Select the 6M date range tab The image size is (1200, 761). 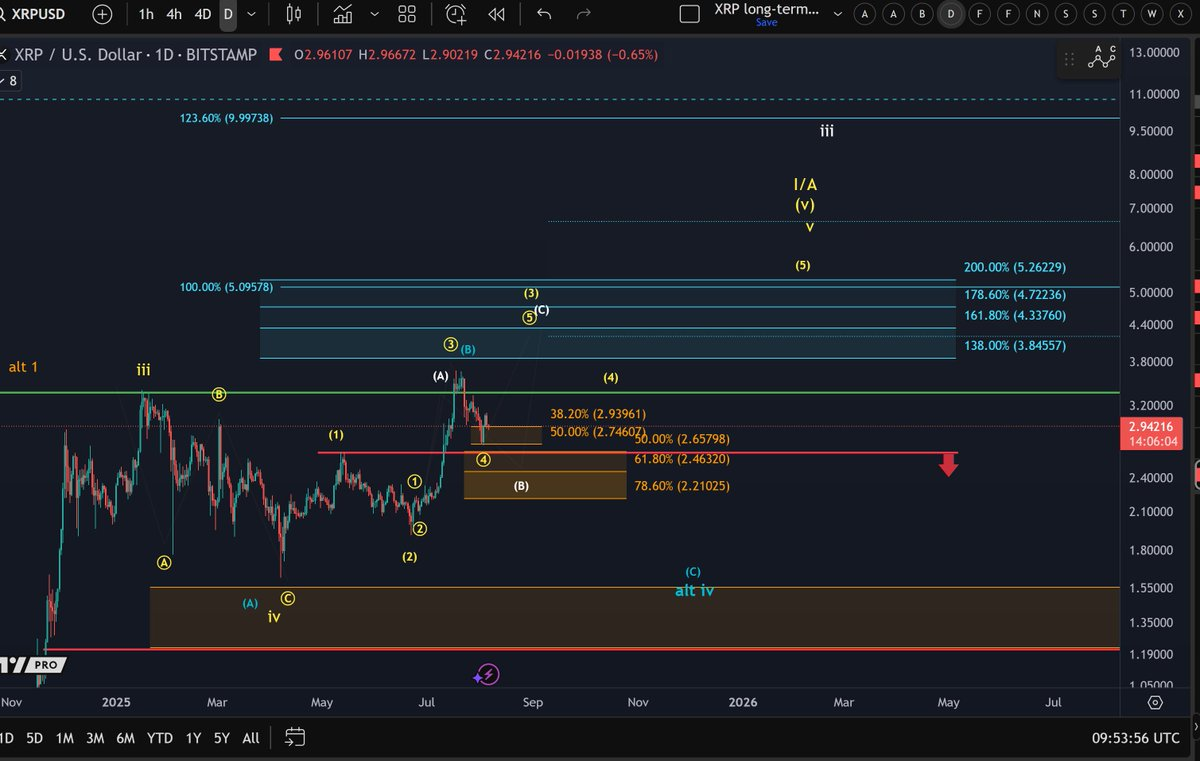[125, 738]
